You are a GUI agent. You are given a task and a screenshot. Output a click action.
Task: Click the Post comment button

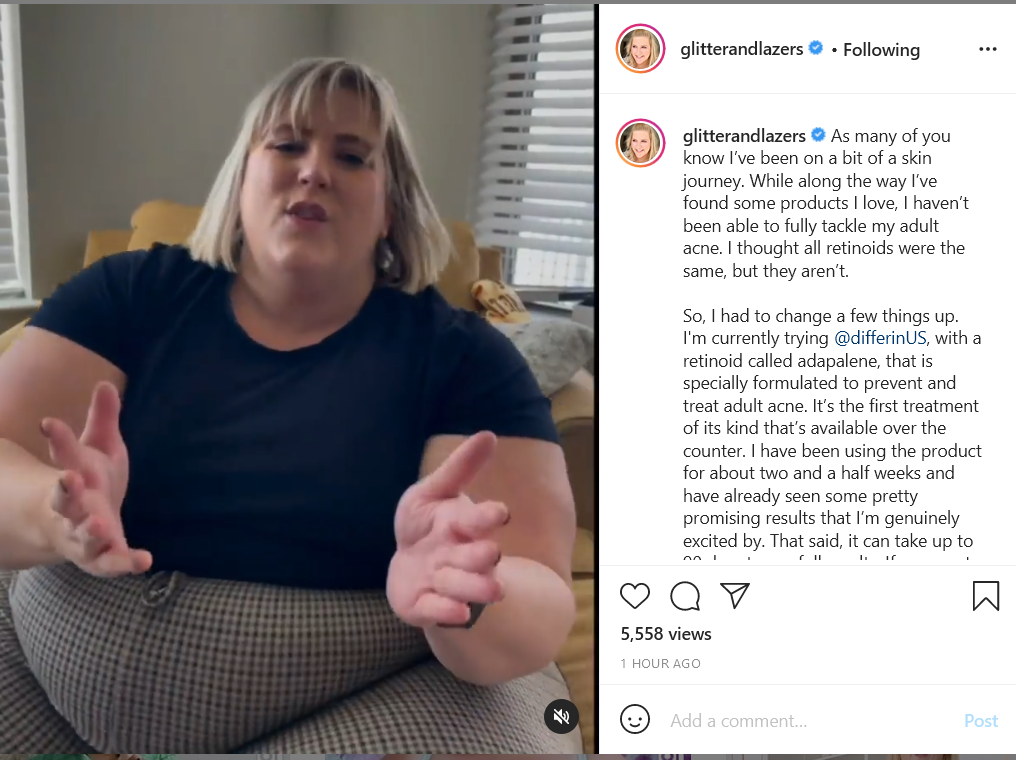click(x=981, y=720)
